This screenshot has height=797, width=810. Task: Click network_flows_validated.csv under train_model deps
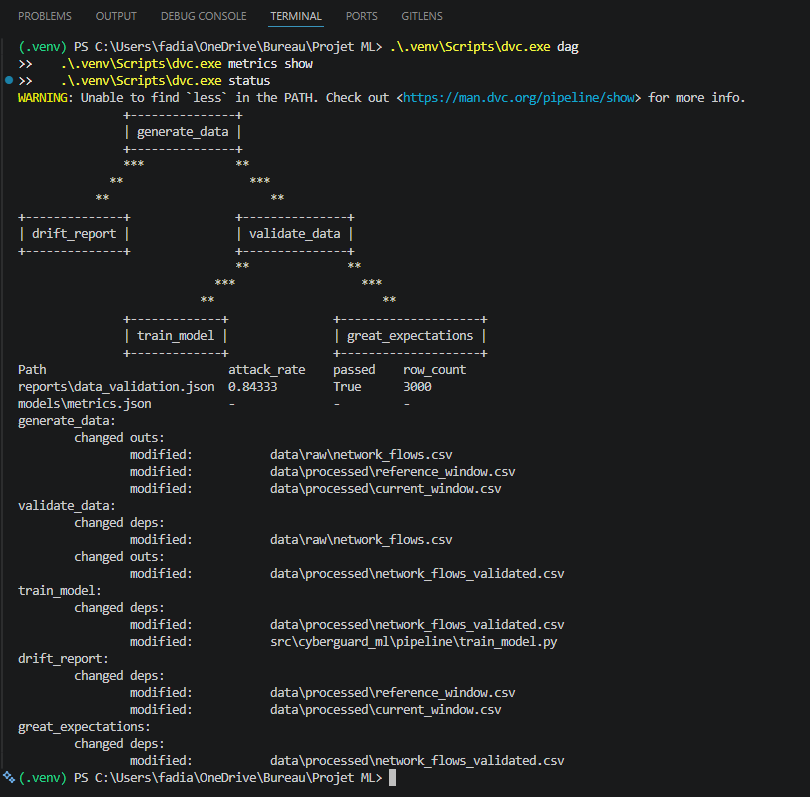[417, 625]
